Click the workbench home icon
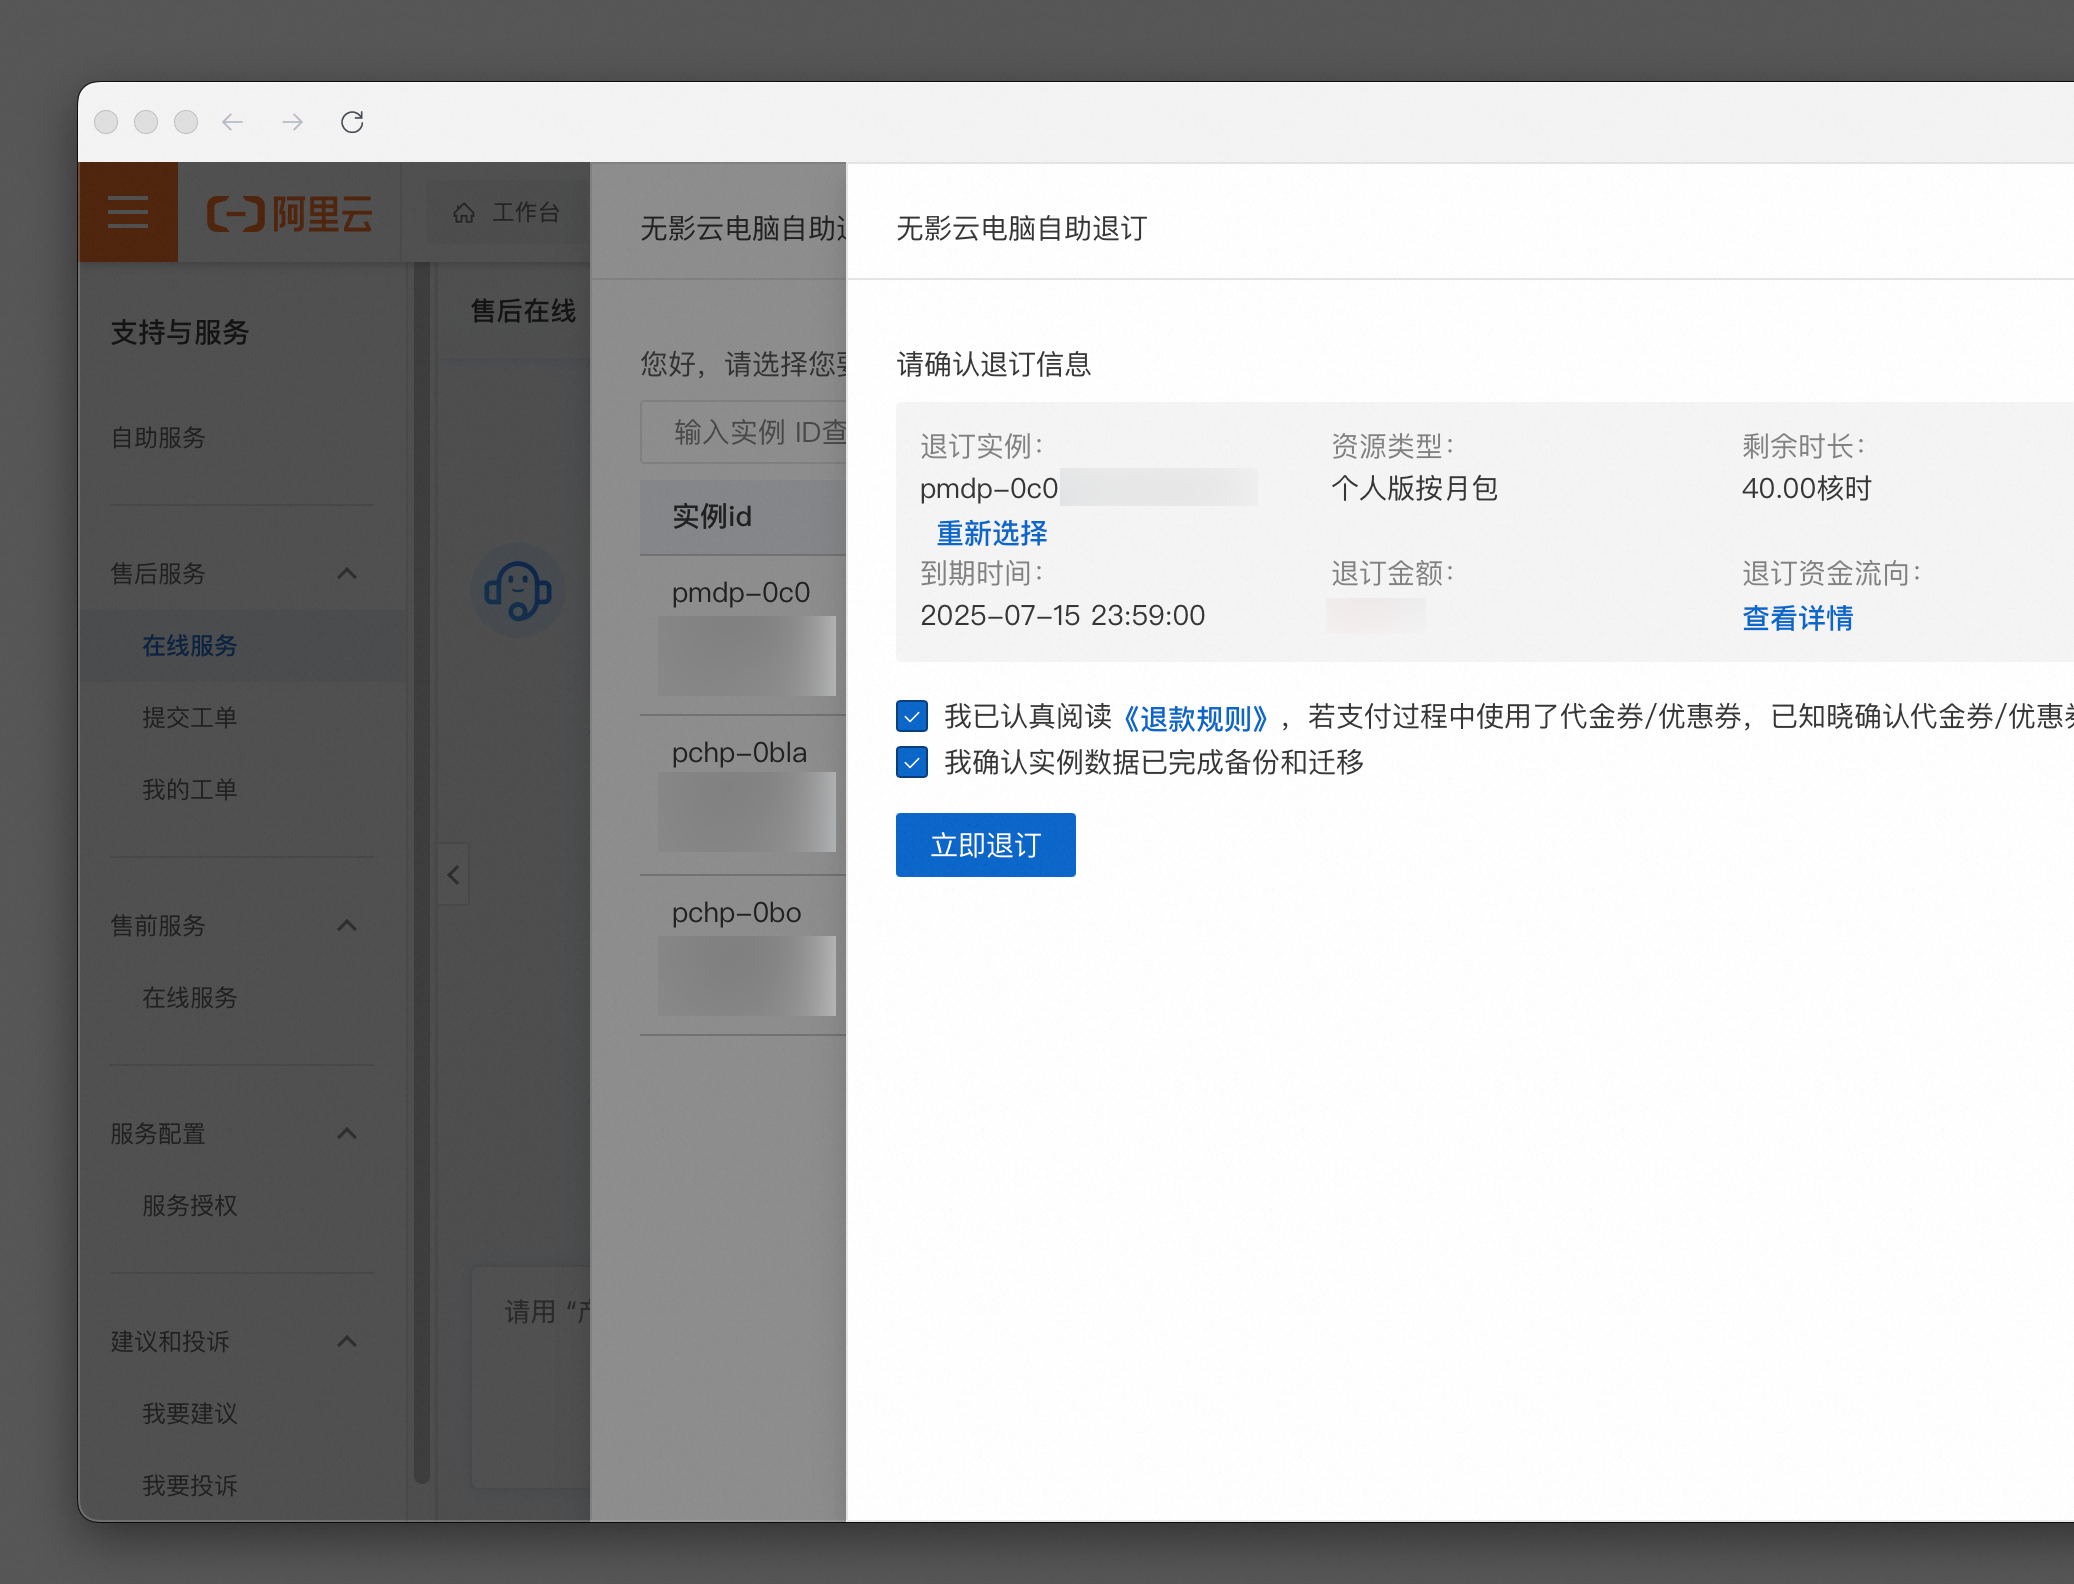 coord(464,213)
